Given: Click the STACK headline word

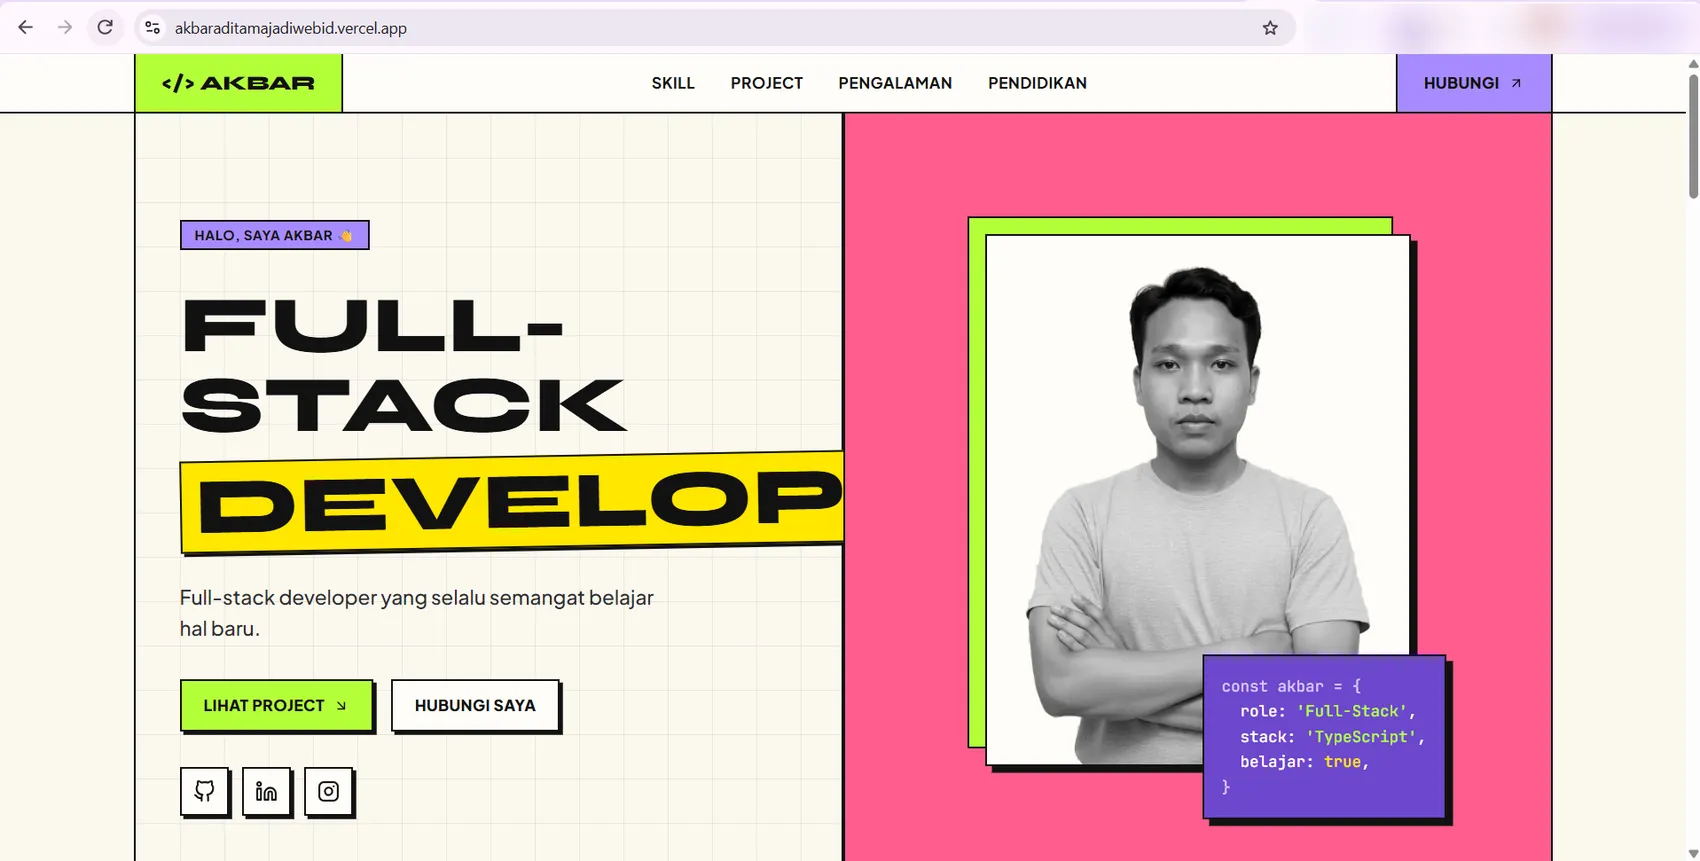Looking at the screenshot, I should (x=404, y=405).
